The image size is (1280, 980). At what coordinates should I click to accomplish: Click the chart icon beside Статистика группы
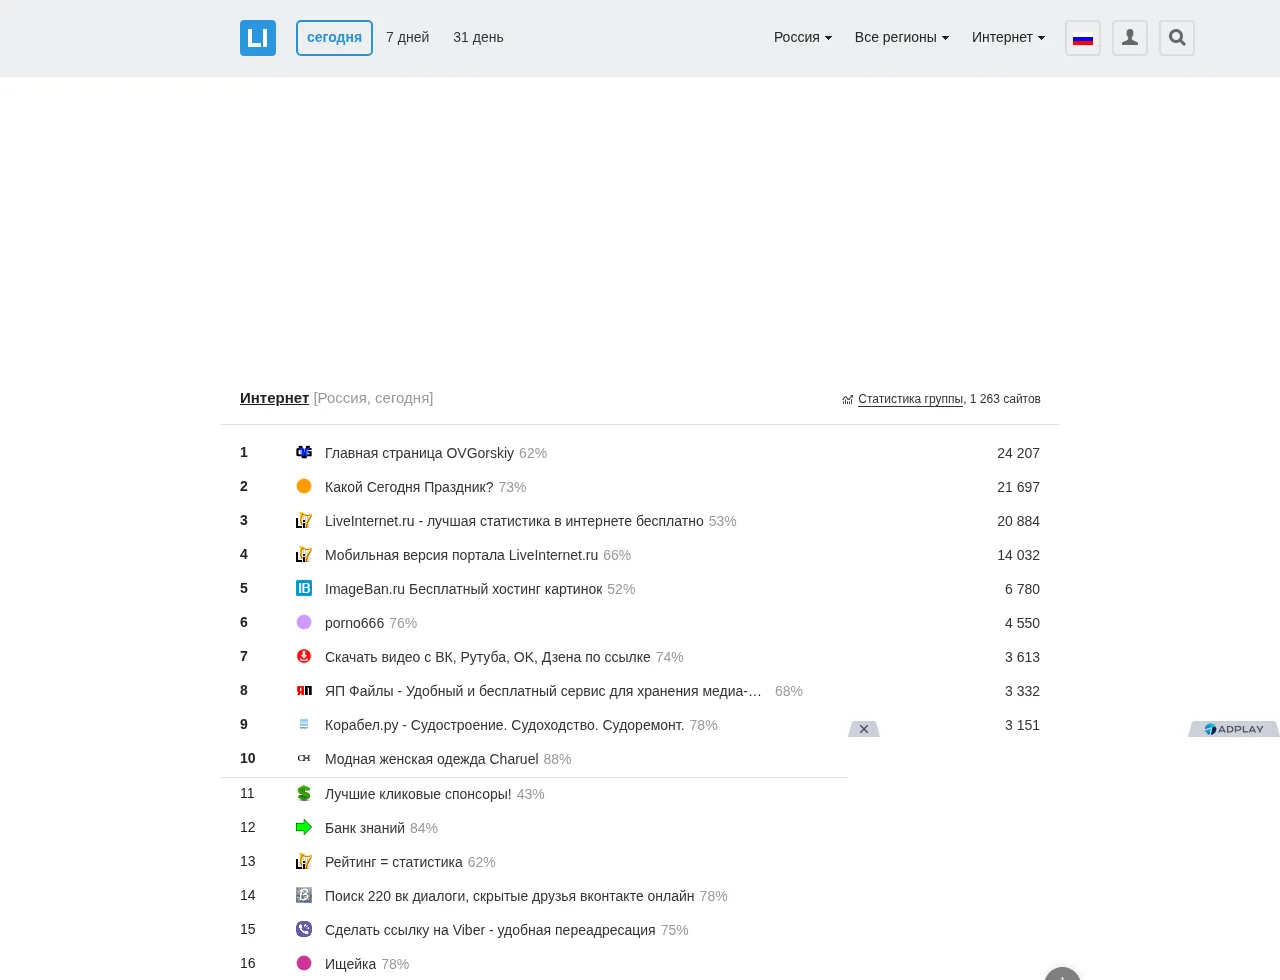(847, 399)
